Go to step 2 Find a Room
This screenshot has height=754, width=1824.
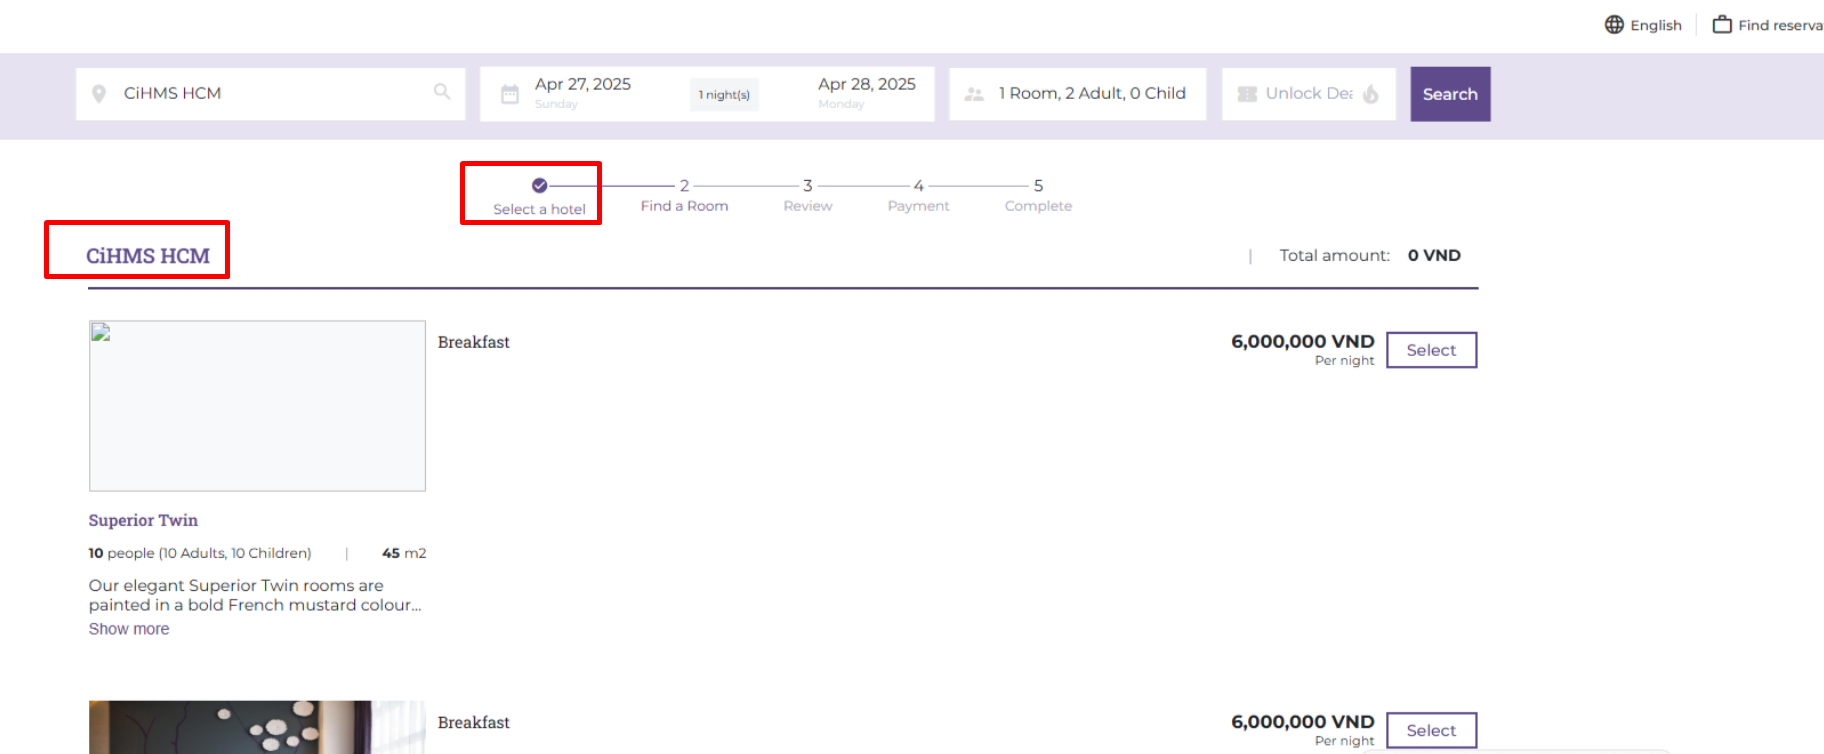click(x=684, y=196)
